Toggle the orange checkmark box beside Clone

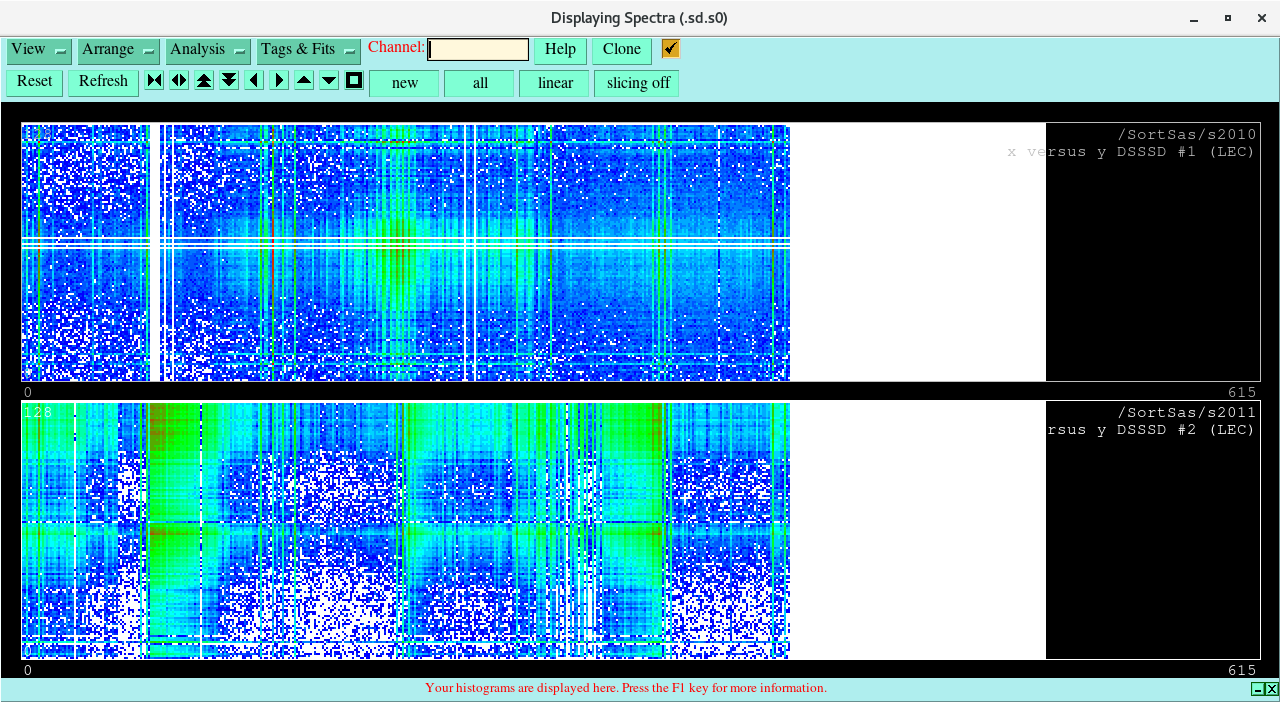(670, 49)
